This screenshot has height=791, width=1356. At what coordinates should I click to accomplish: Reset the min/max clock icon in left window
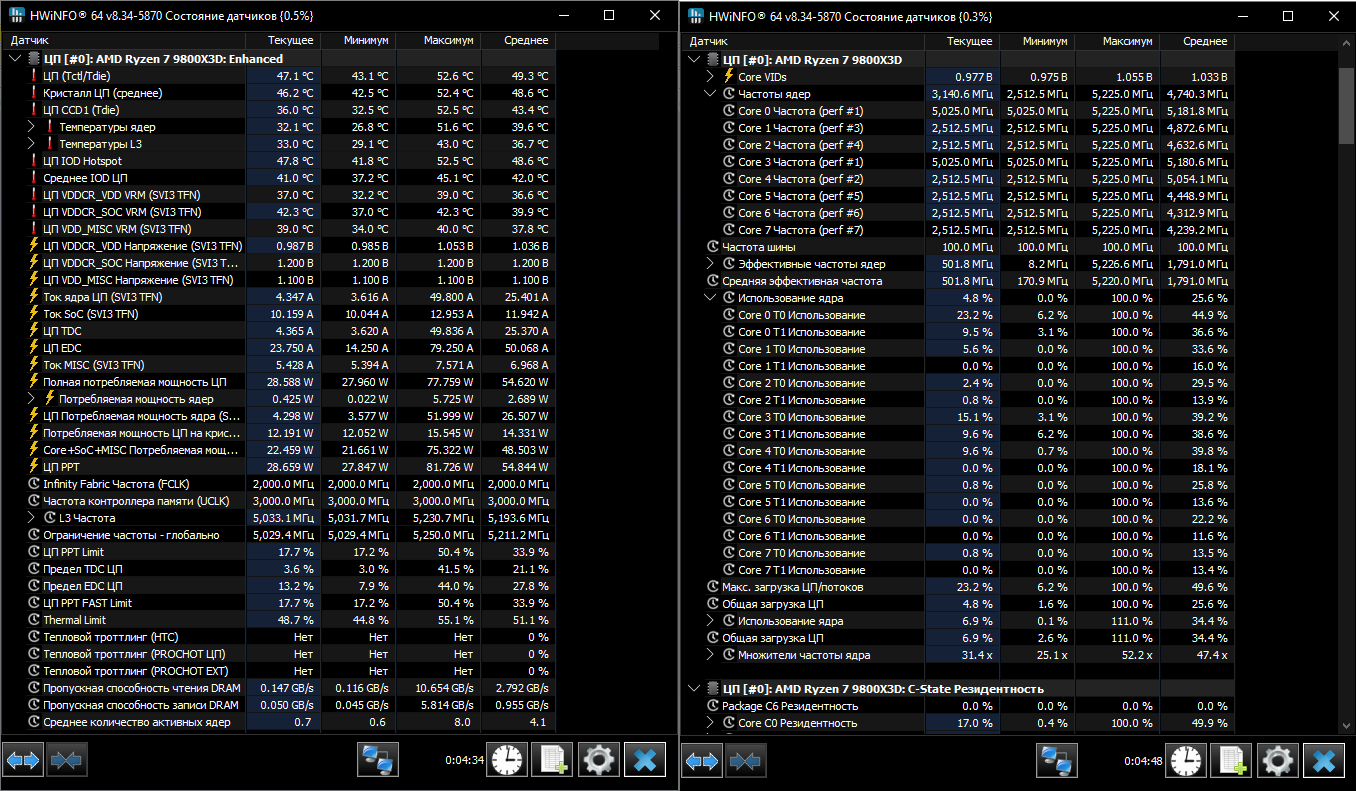506,760
